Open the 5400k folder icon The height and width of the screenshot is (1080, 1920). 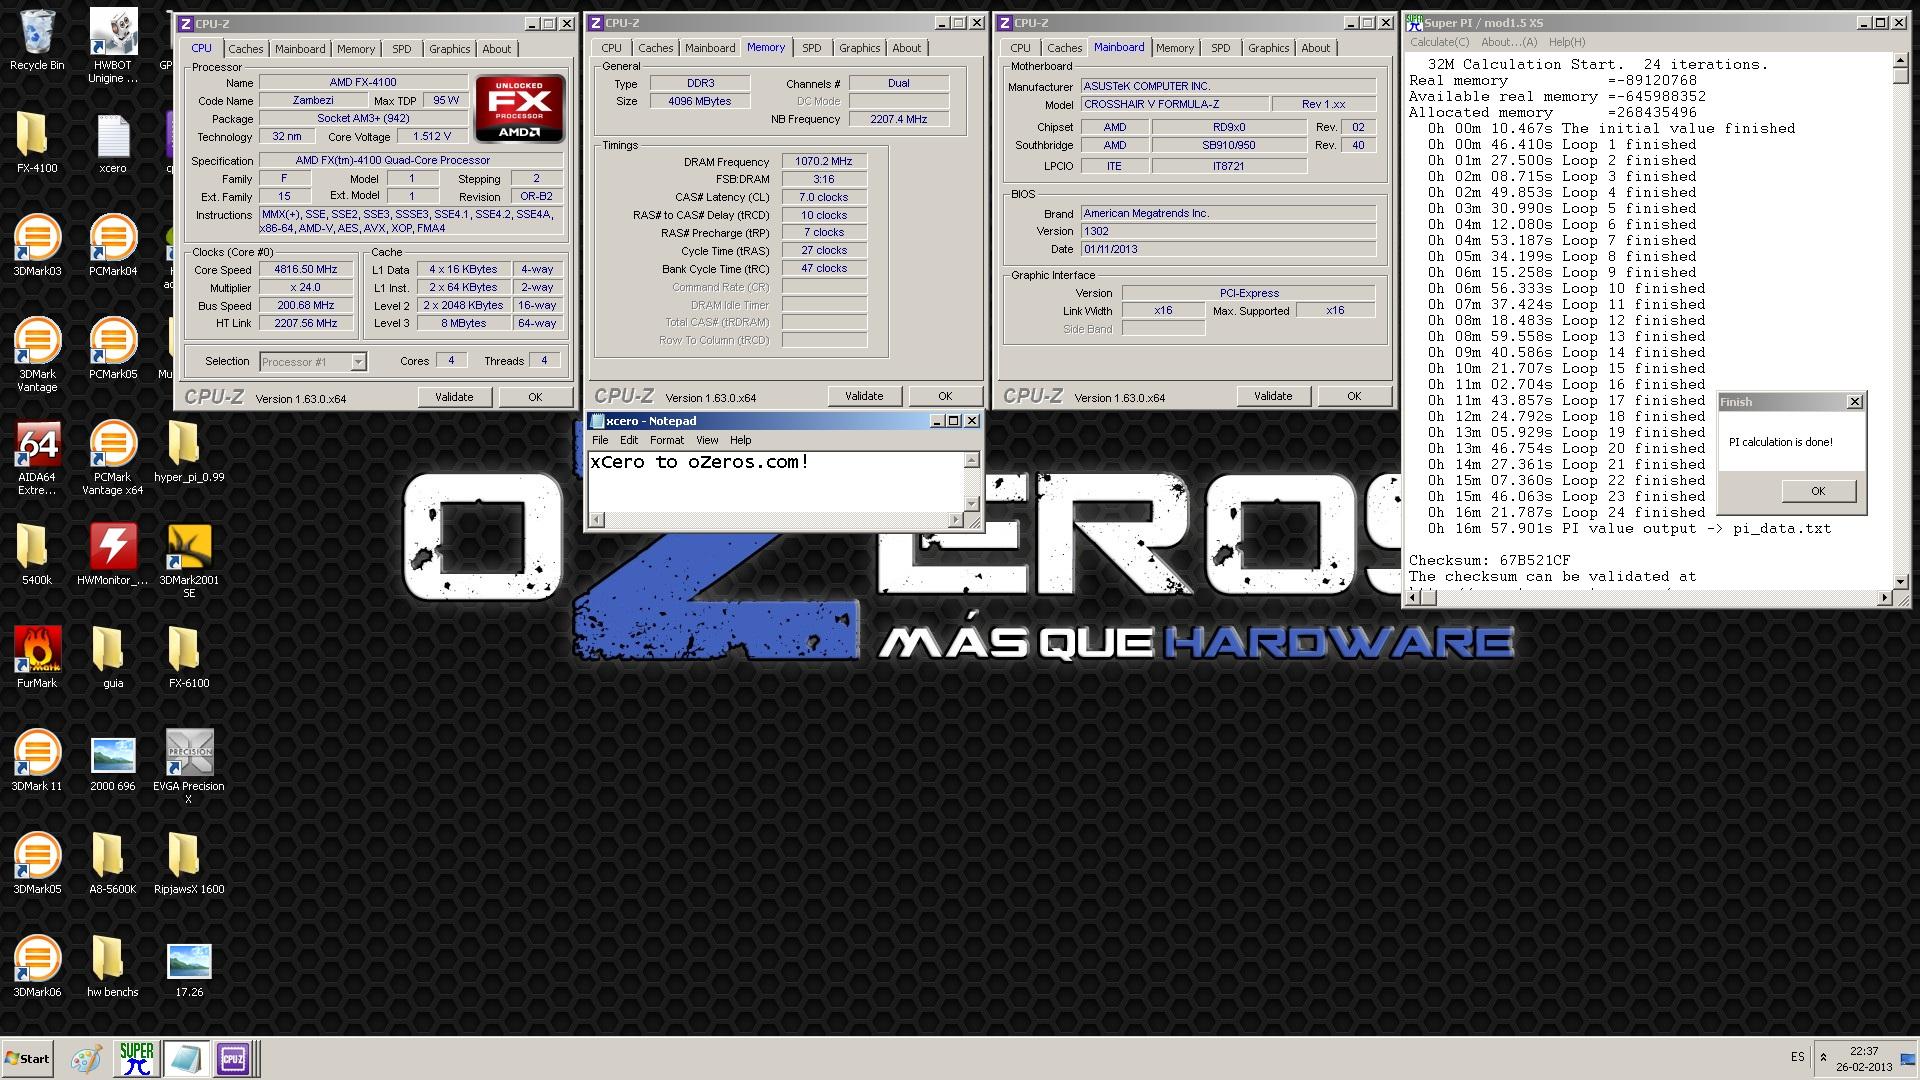[37, 555]
